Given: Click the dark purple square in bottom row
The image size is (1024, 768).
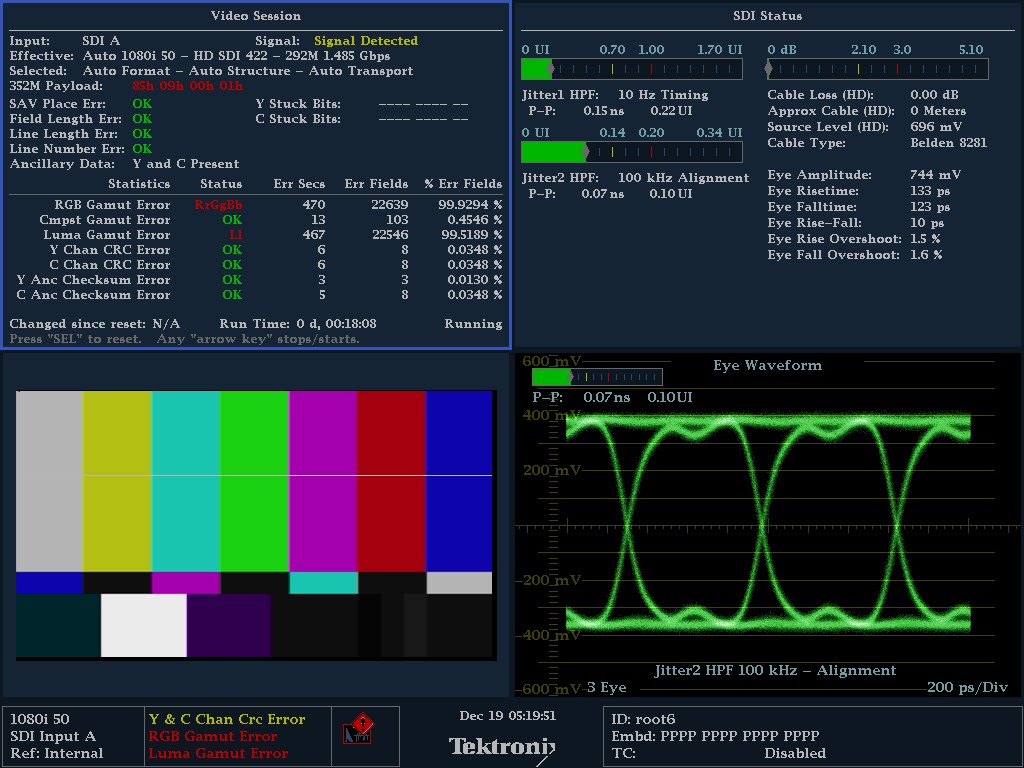Looking at the screenshot, I should (x=229, y=625).
